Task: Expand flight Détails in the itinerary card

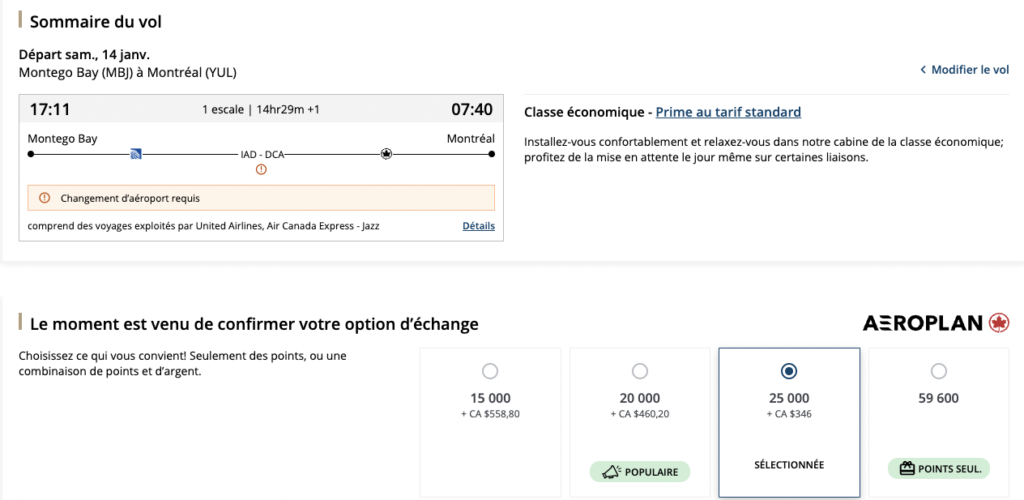Action: click(x=478, y=226)
